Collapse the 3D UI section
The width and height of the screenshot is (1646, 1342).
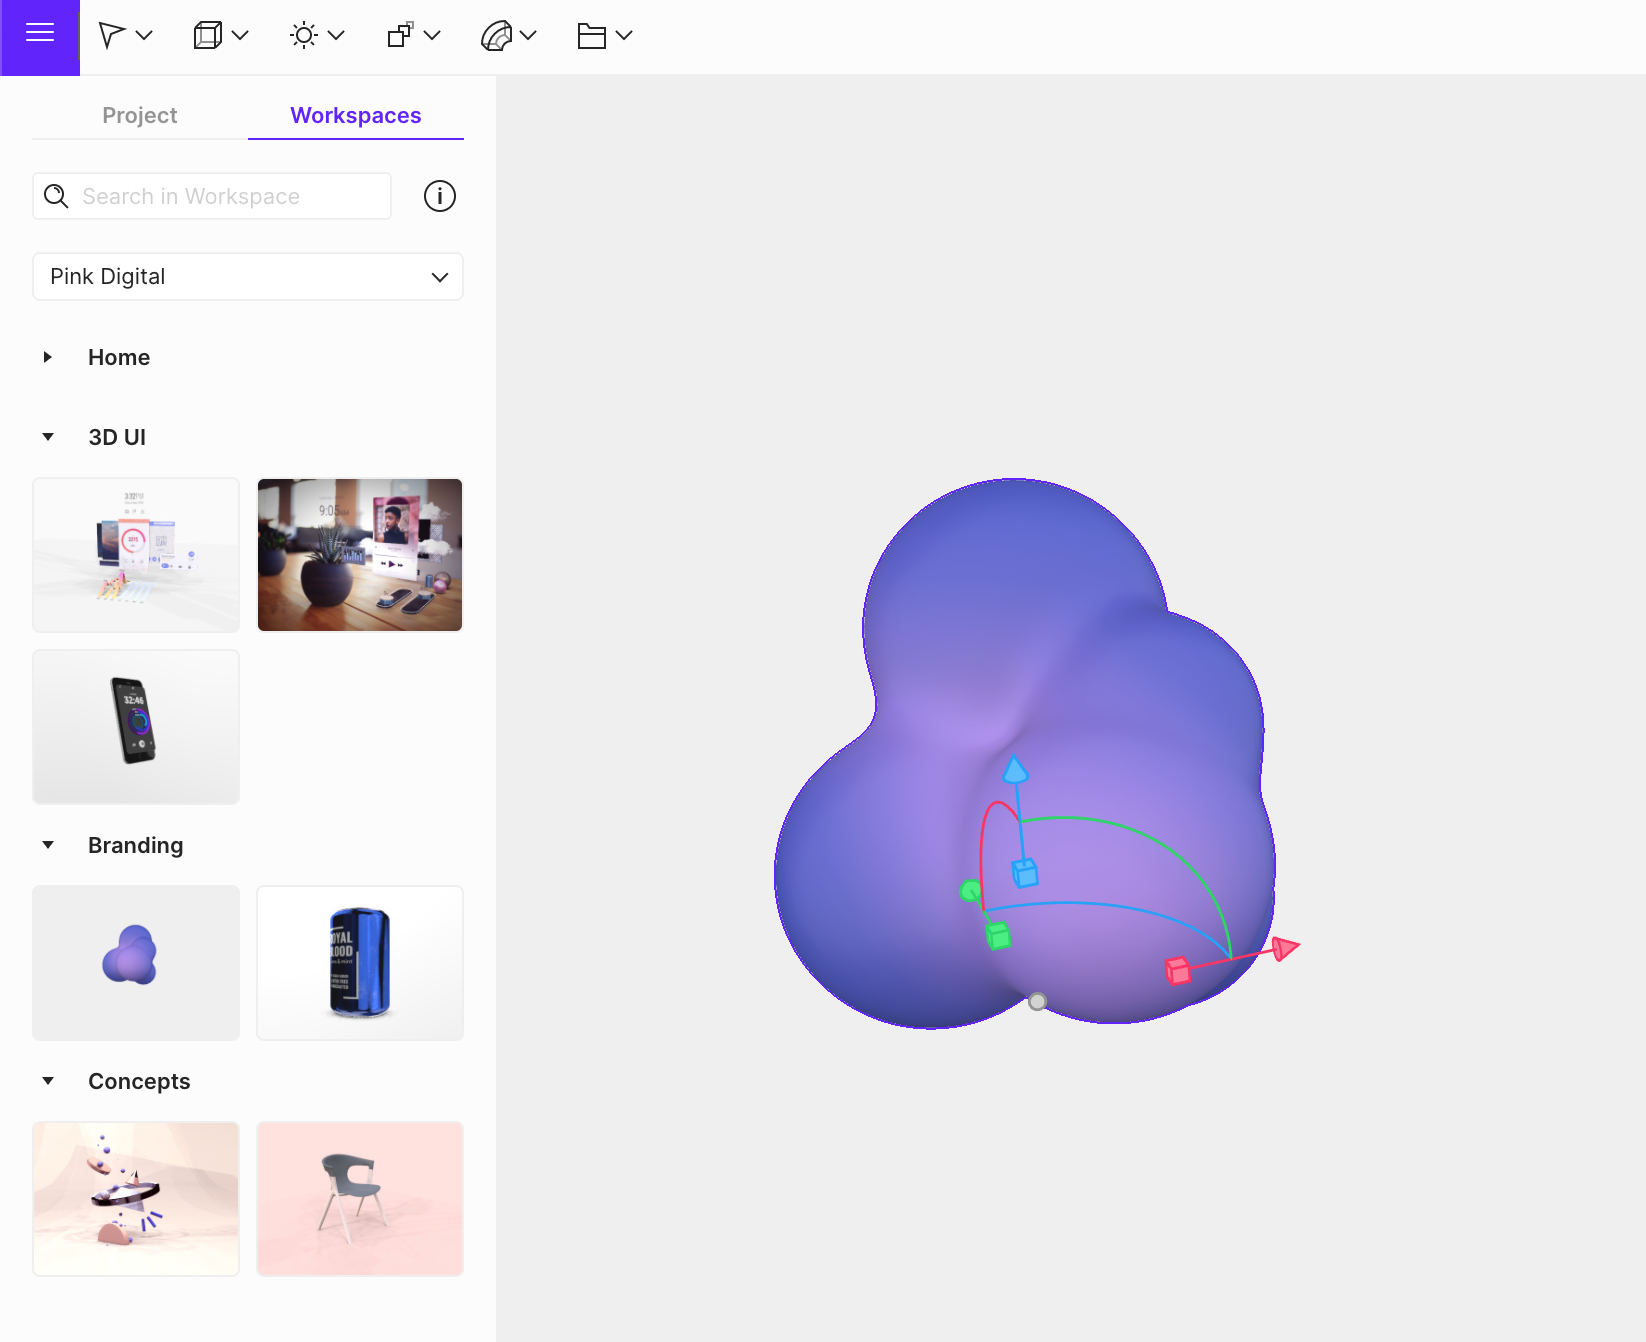tap(48, 436)
